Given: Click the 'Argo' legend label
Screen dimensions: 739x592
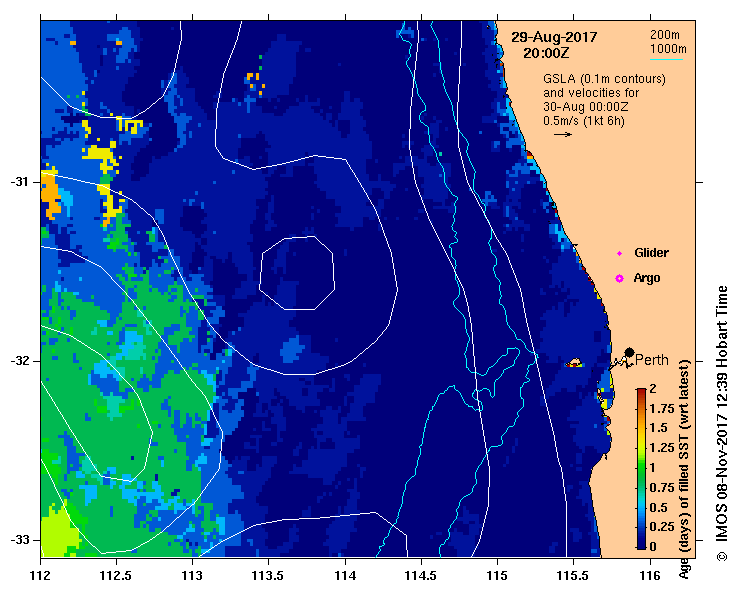Looking at the screenshot, I should [647, 278].
